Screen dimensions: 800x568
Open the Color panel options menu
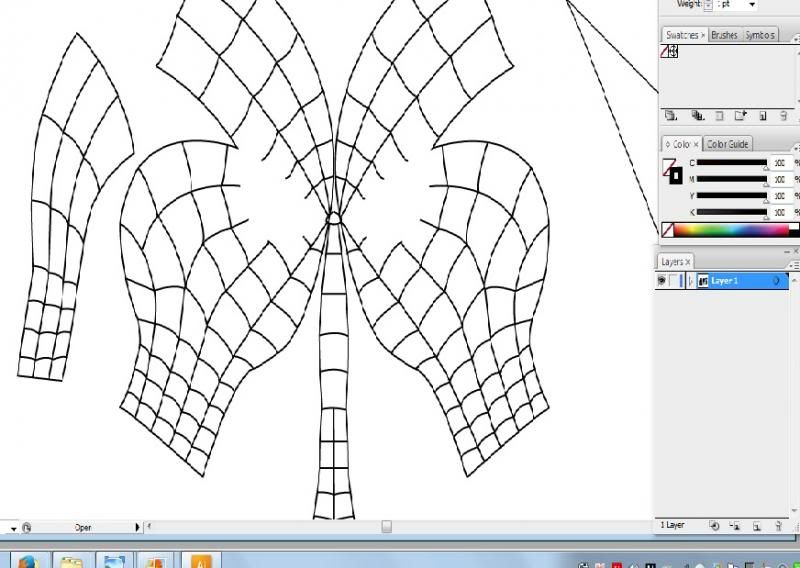[x=796, y=148]
